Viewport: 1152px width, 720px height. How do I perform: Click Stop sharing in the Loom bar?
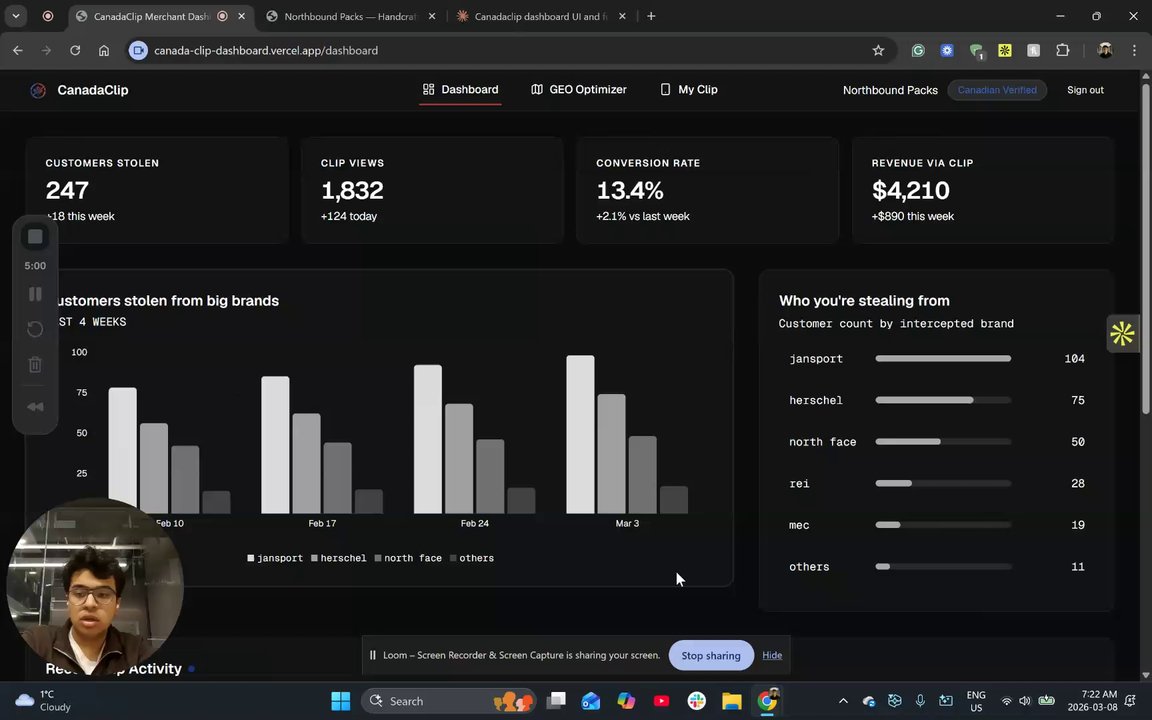click(710, 655)
